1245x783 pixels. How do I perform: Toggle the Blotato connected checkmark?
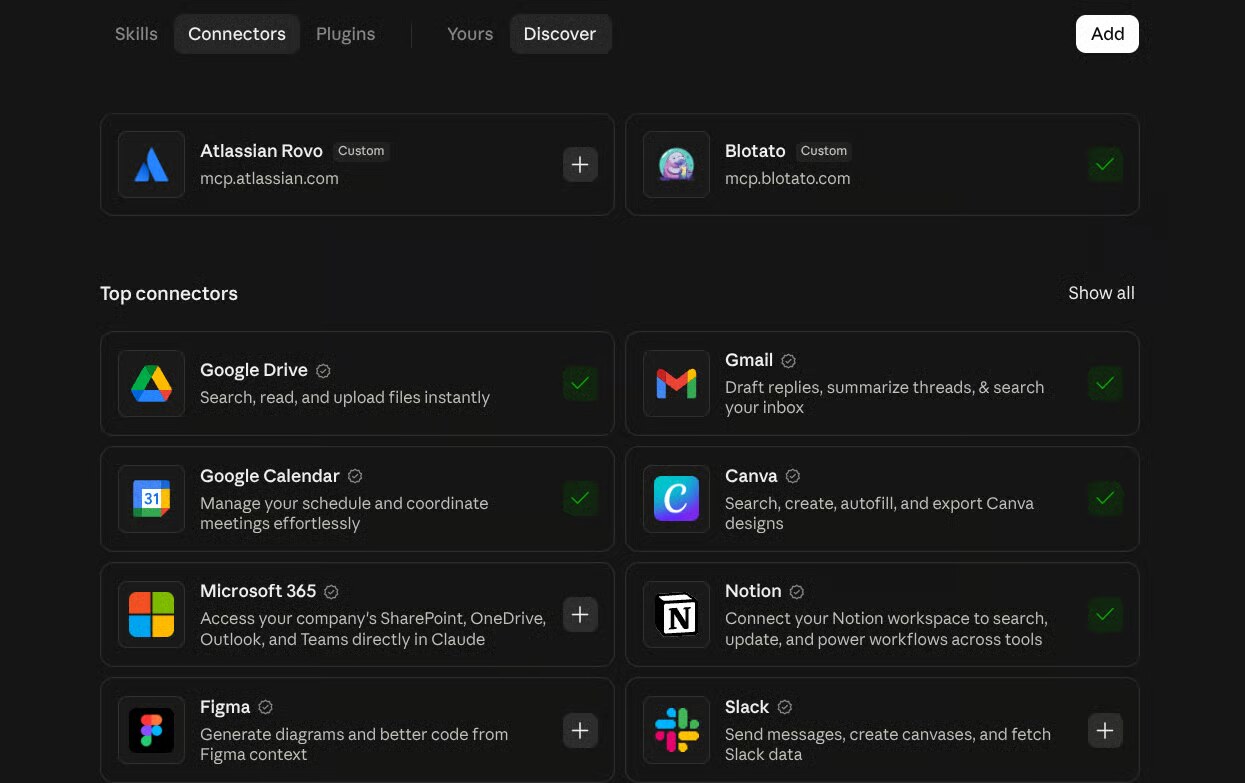pyautogui.click(x=1105, y=164)
